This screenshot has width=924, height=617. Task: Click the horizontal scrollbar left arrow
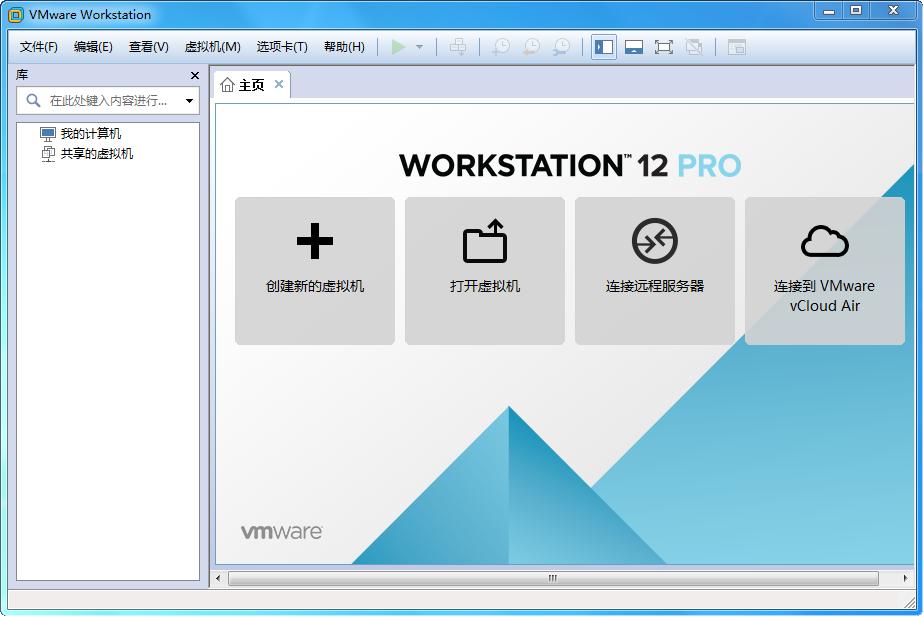(219, 578)
